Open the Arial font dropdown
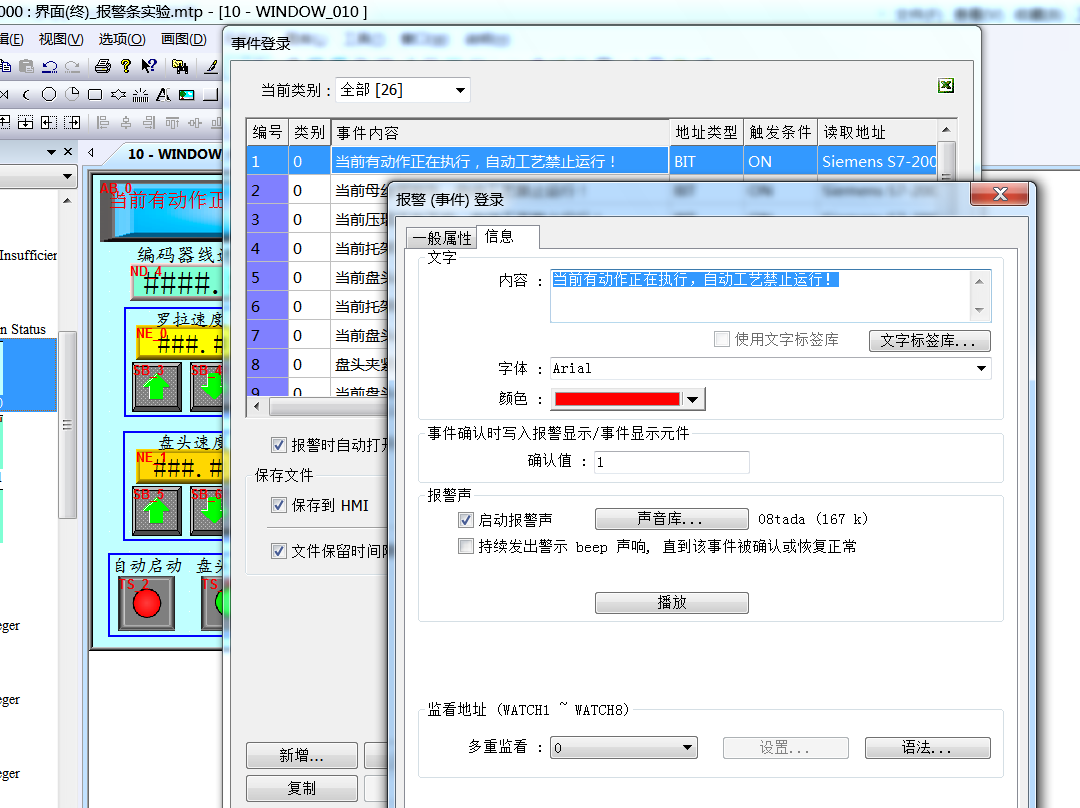The width and height of the screenshot is (1080, 808). (984, 368)
